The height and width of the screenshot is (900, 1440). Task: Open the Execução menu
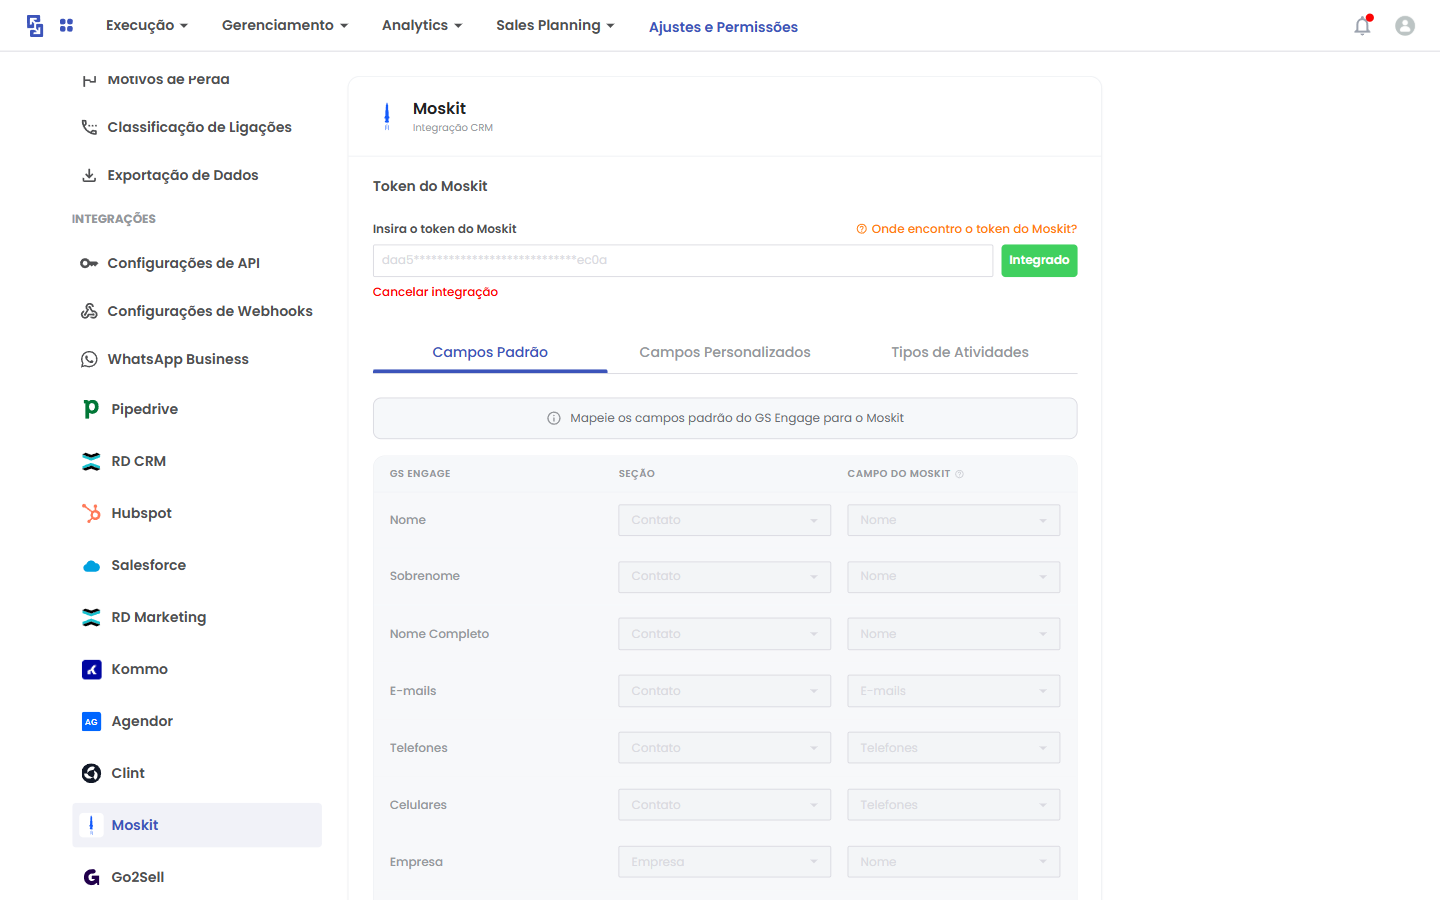(x=147, y=25)
